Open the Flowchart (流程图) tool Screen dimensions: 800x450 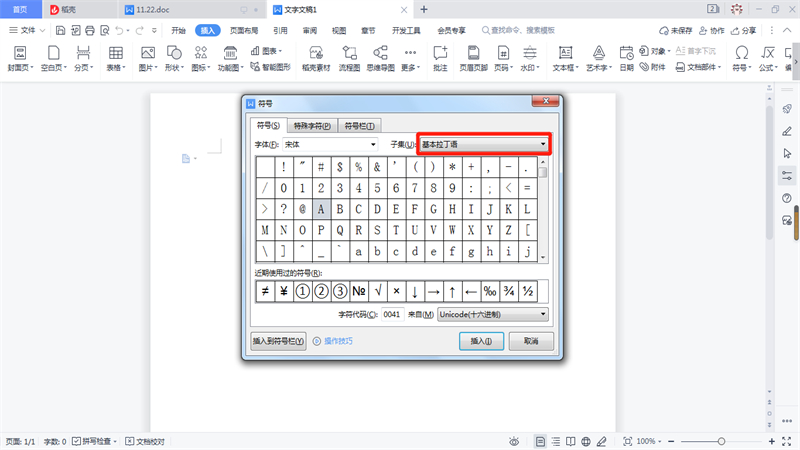click(348, 57)
